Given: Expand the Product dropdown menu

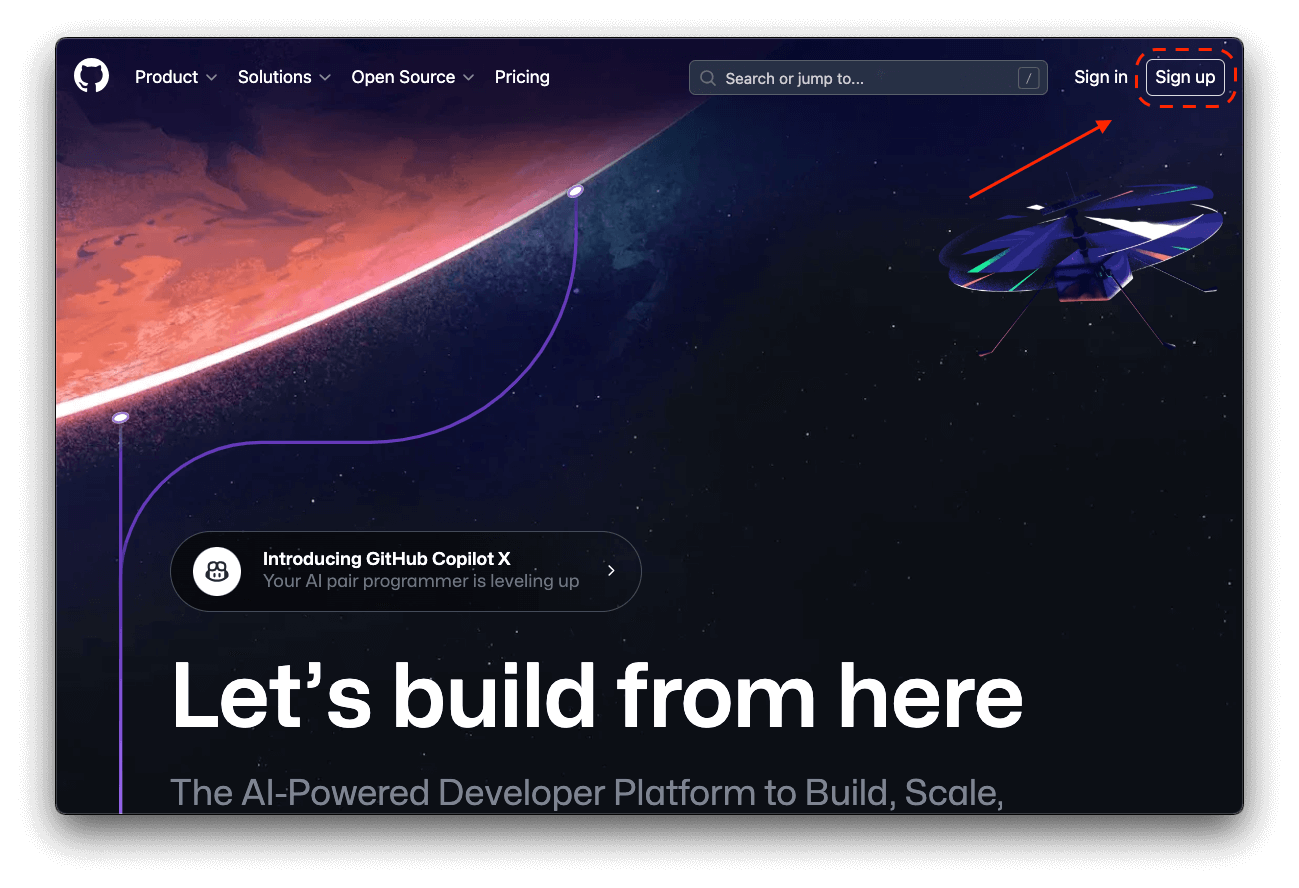Looking at the screenshot, I should click(176, 77).
